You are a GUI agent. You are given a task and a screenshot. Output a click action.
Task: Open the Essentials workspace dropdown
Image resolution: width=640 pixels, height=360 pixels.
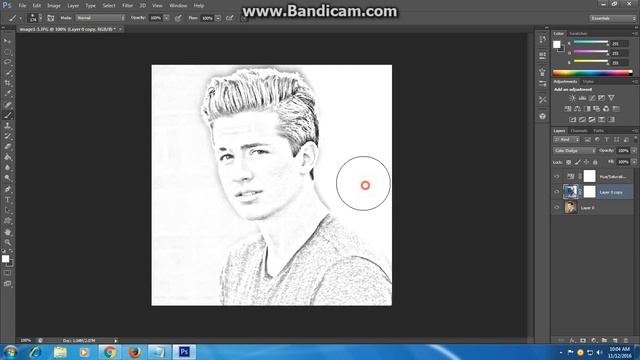[x=613, y=18]
